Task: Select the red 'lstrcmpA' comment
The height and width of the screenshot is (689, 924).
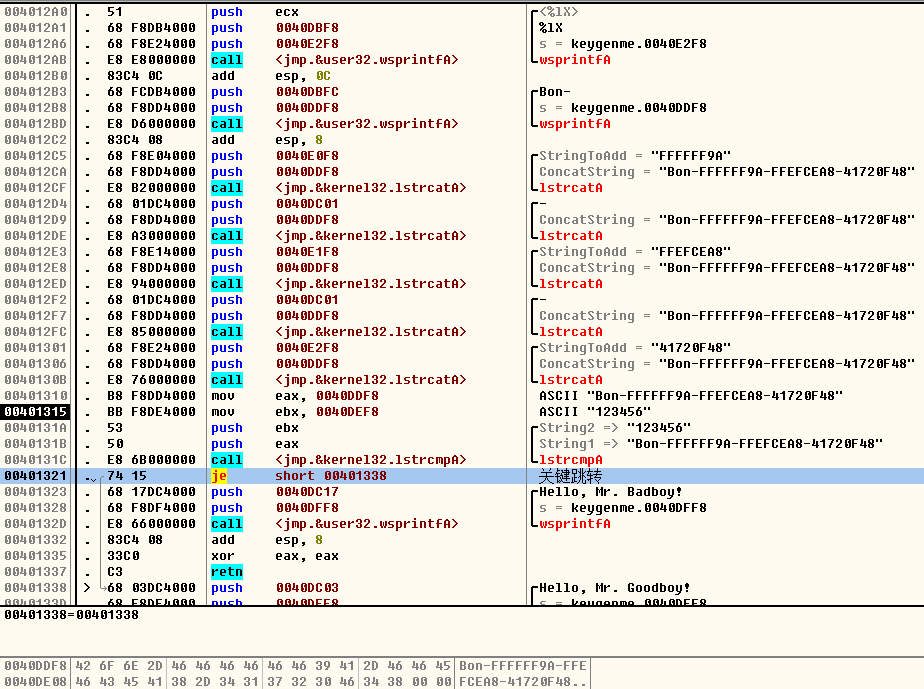Action: 570,459
